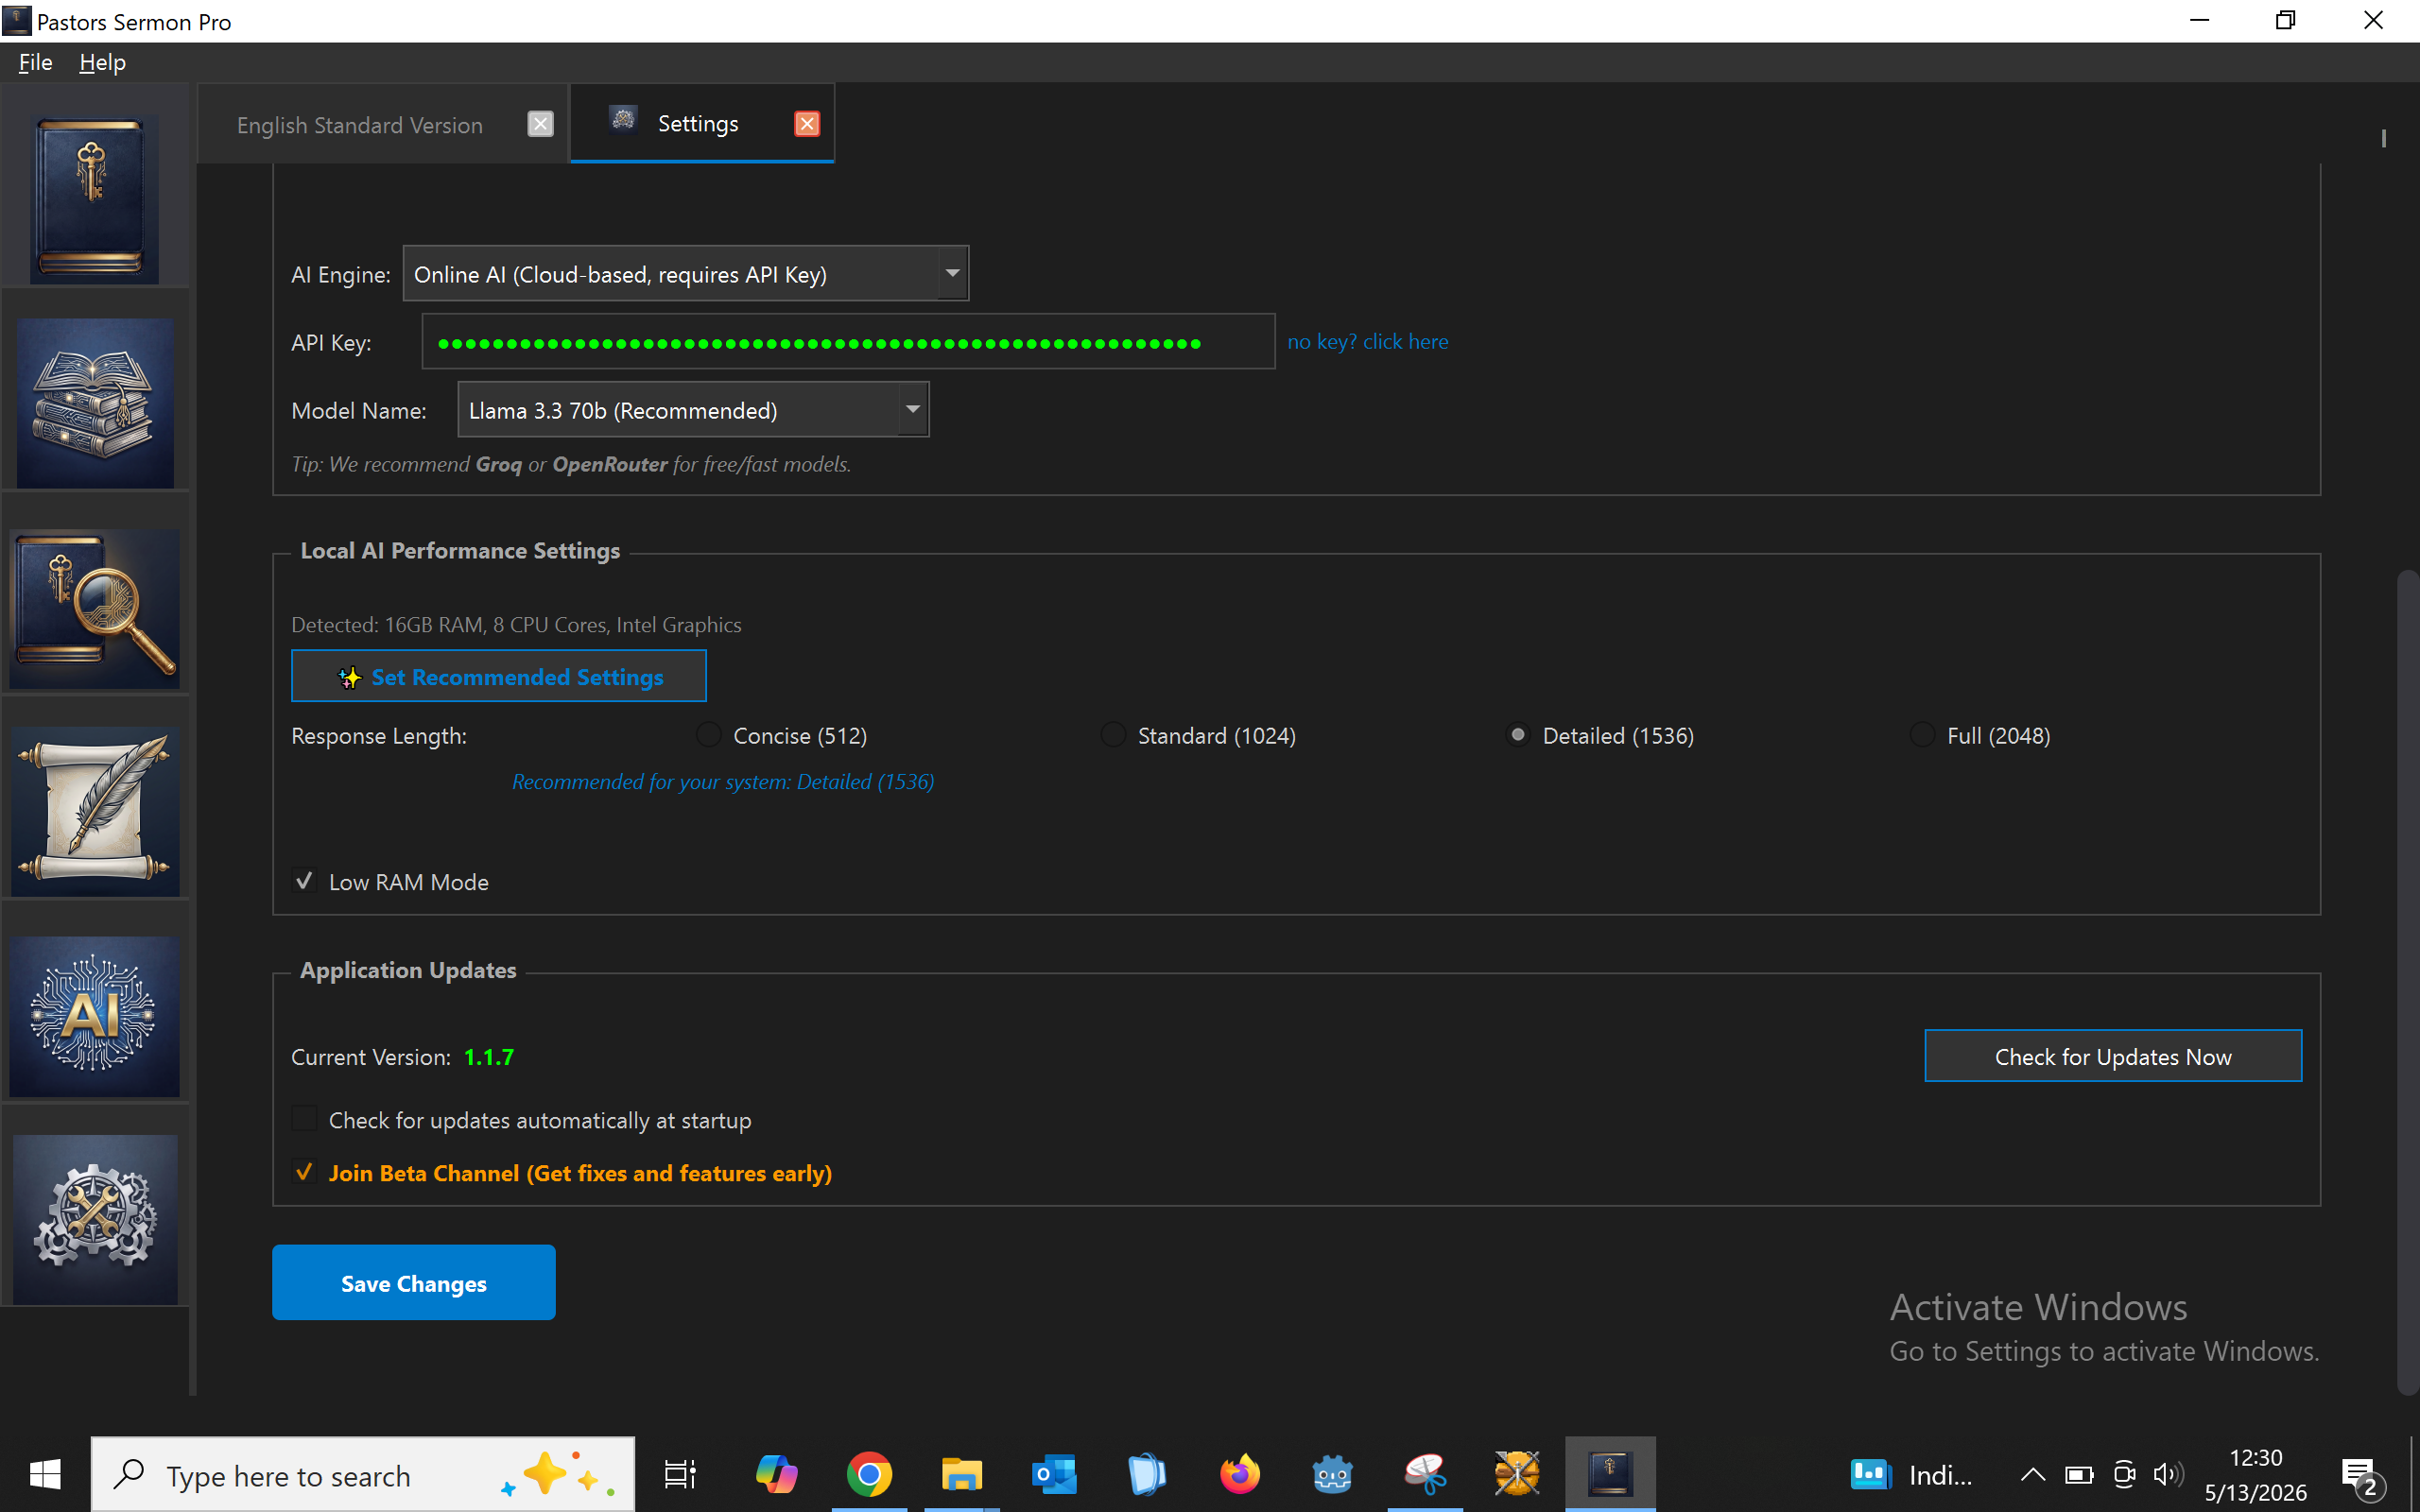Open File Explorer from the taskbar
Image resolution: width=2420 pixels, height=1512 pixels.
point(961,1474)
